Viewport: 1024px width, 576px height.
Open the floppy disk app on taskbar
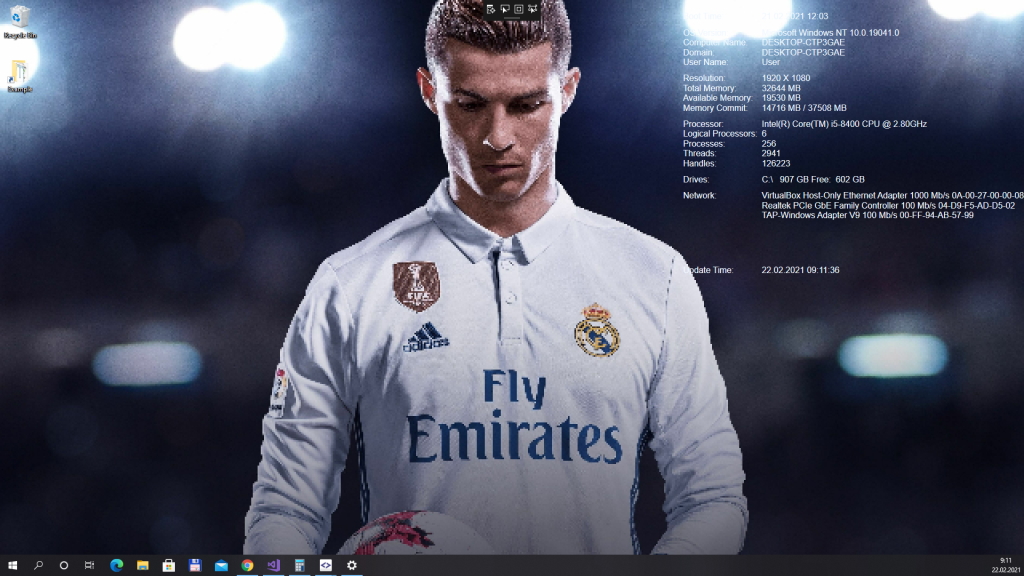(x=195, y=566)
